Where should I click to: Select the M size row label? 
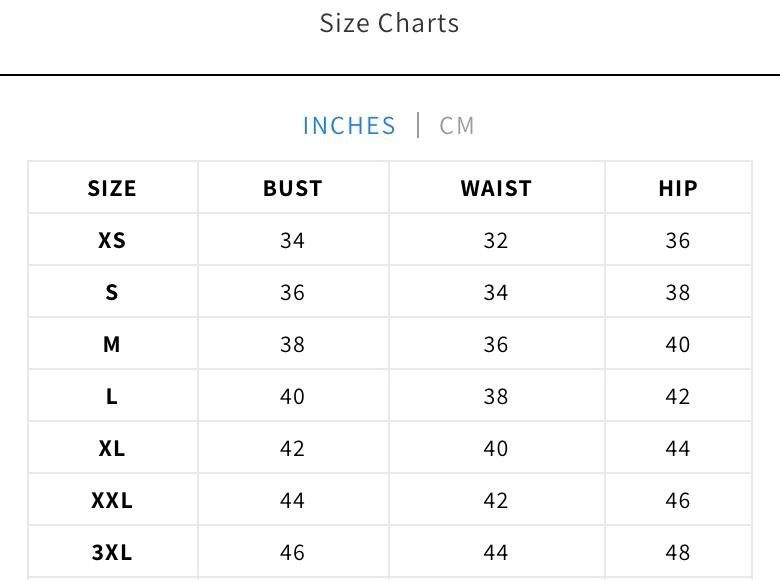click(112, 344)
